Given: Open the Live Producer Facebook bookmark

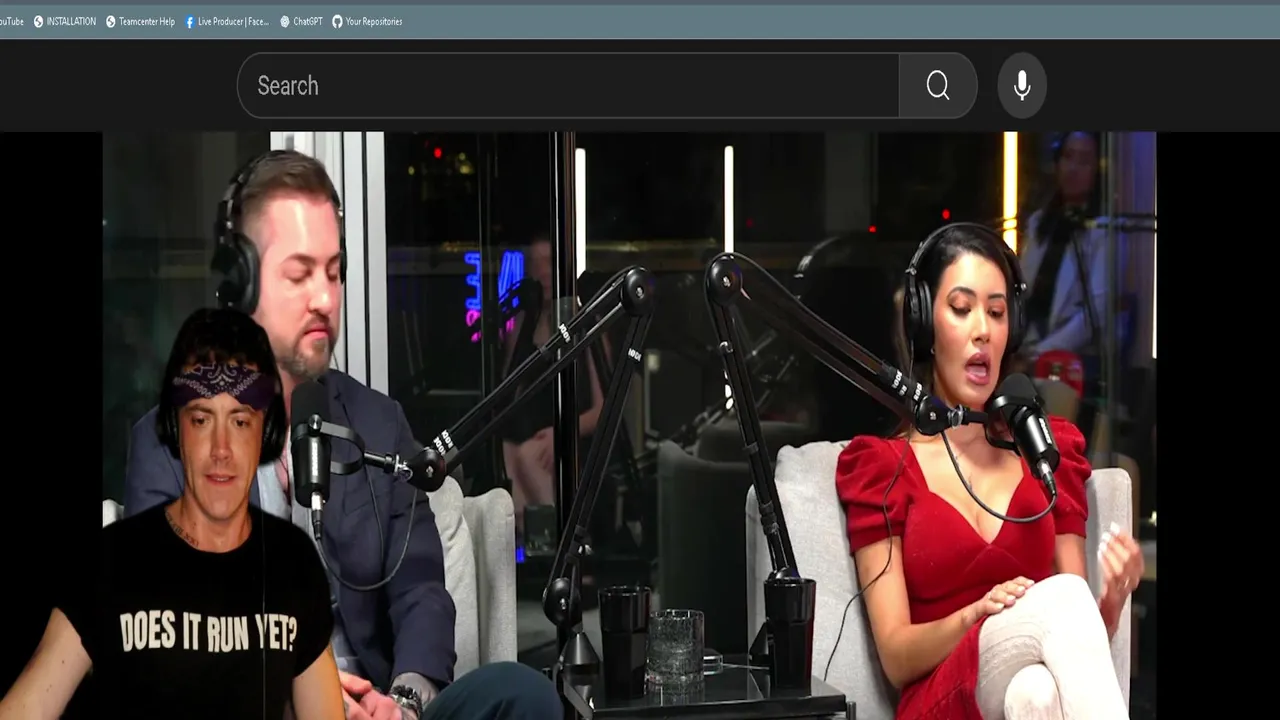Looking at the screenshot, I should point(227,21).
